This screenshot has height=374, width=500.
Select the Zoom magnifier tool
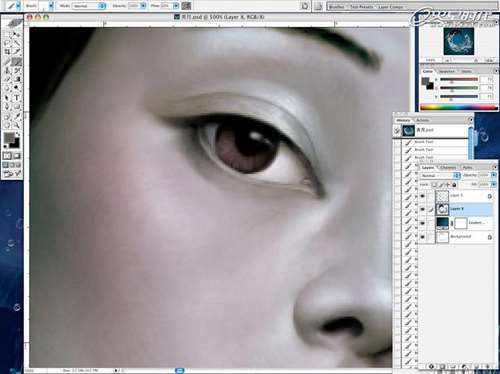[x=17, y=125]
